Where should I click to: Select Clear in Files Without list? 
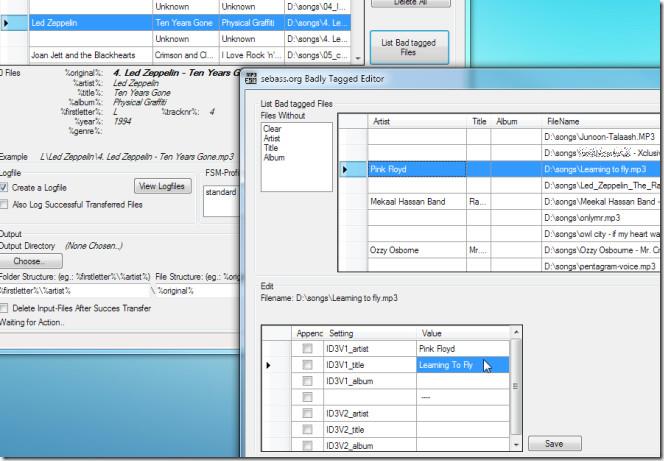click(272, 129)
